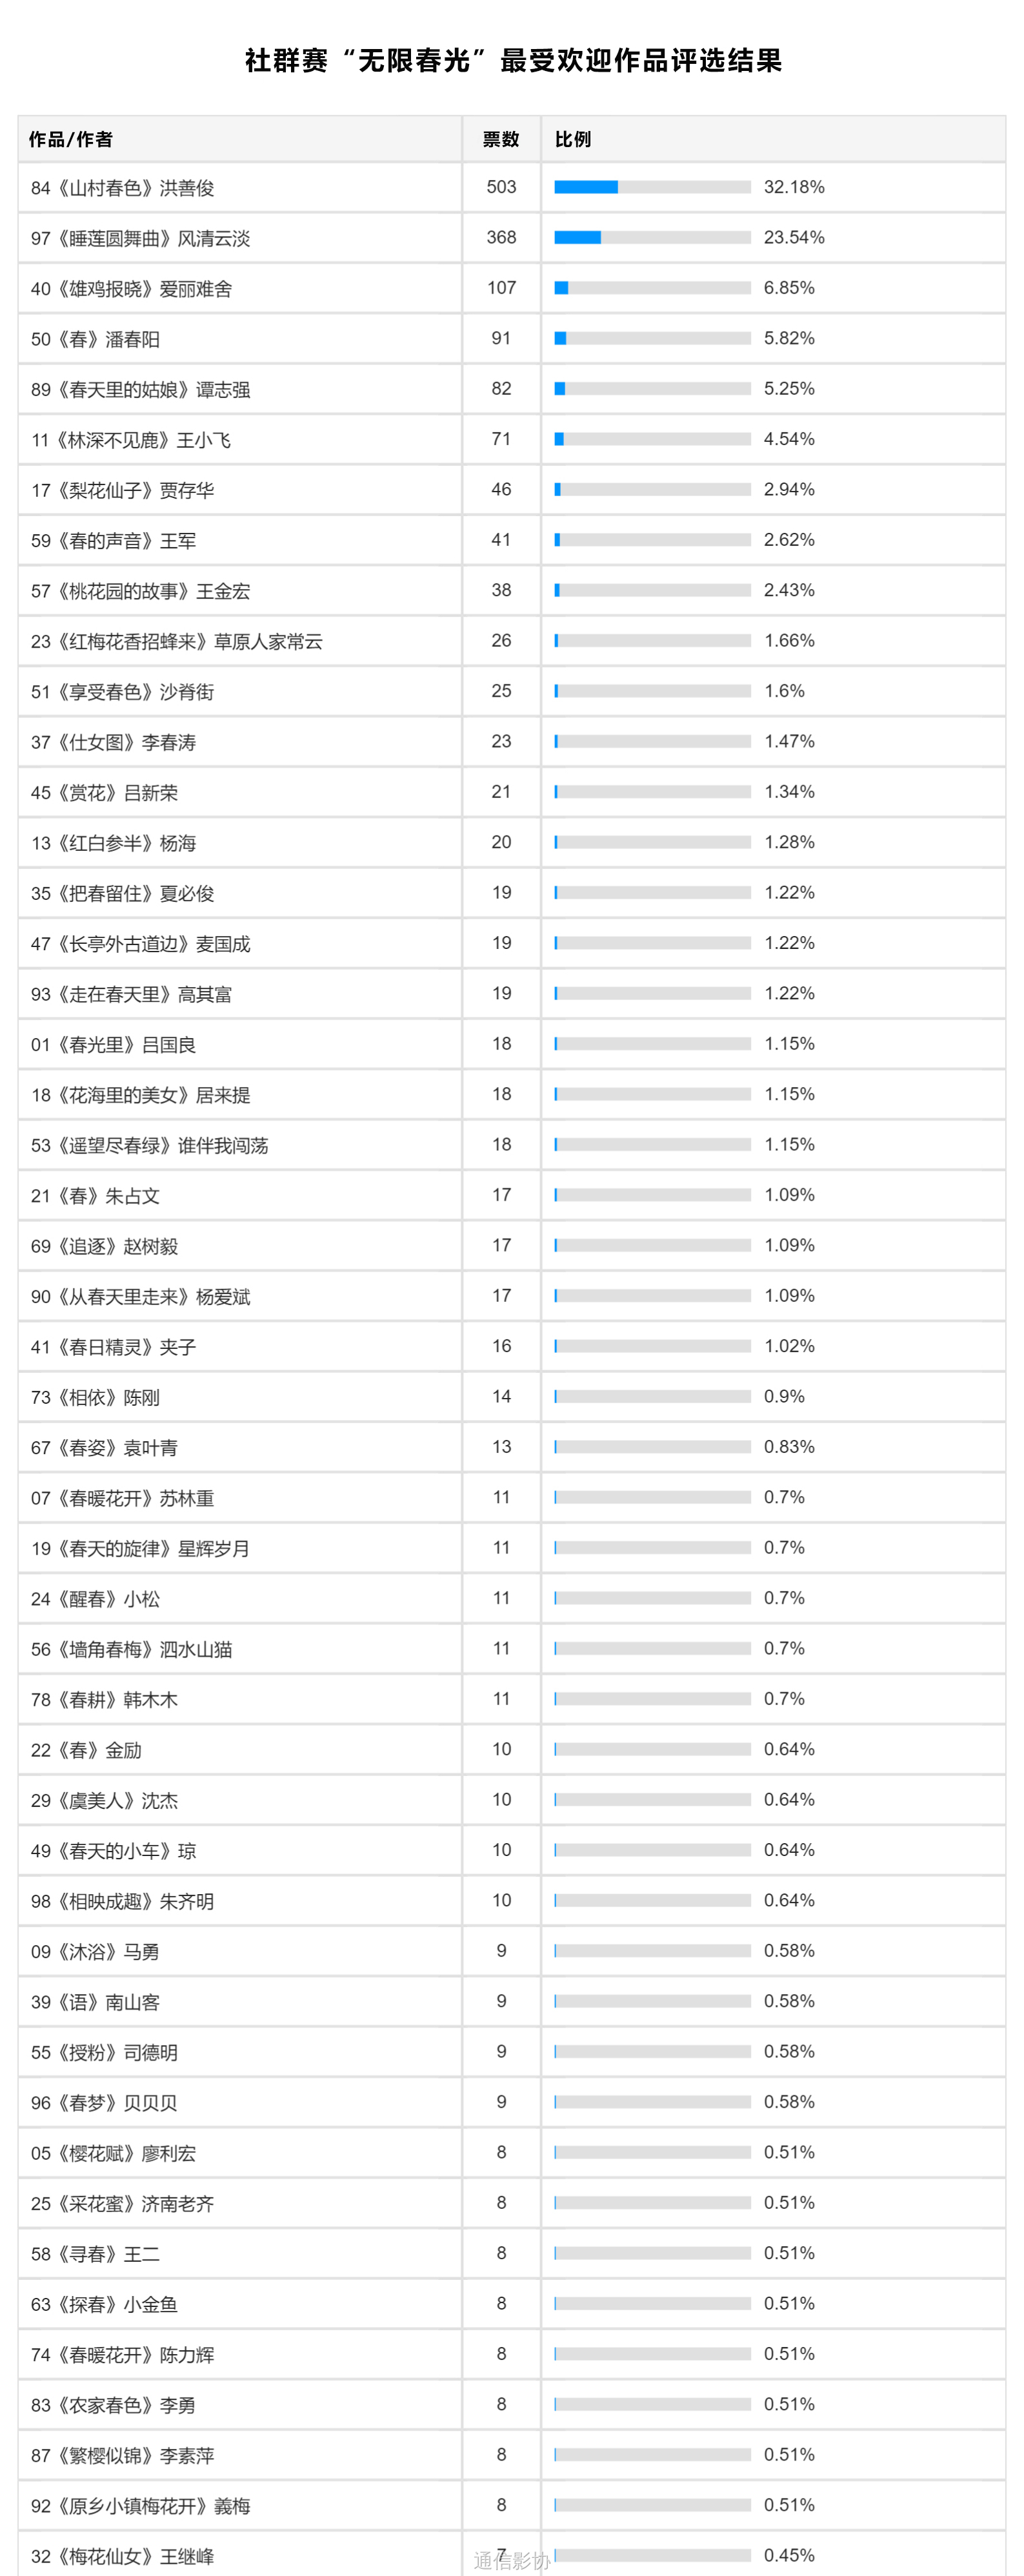
Task: Click the vote count 503
Action: tap(501, 187)
